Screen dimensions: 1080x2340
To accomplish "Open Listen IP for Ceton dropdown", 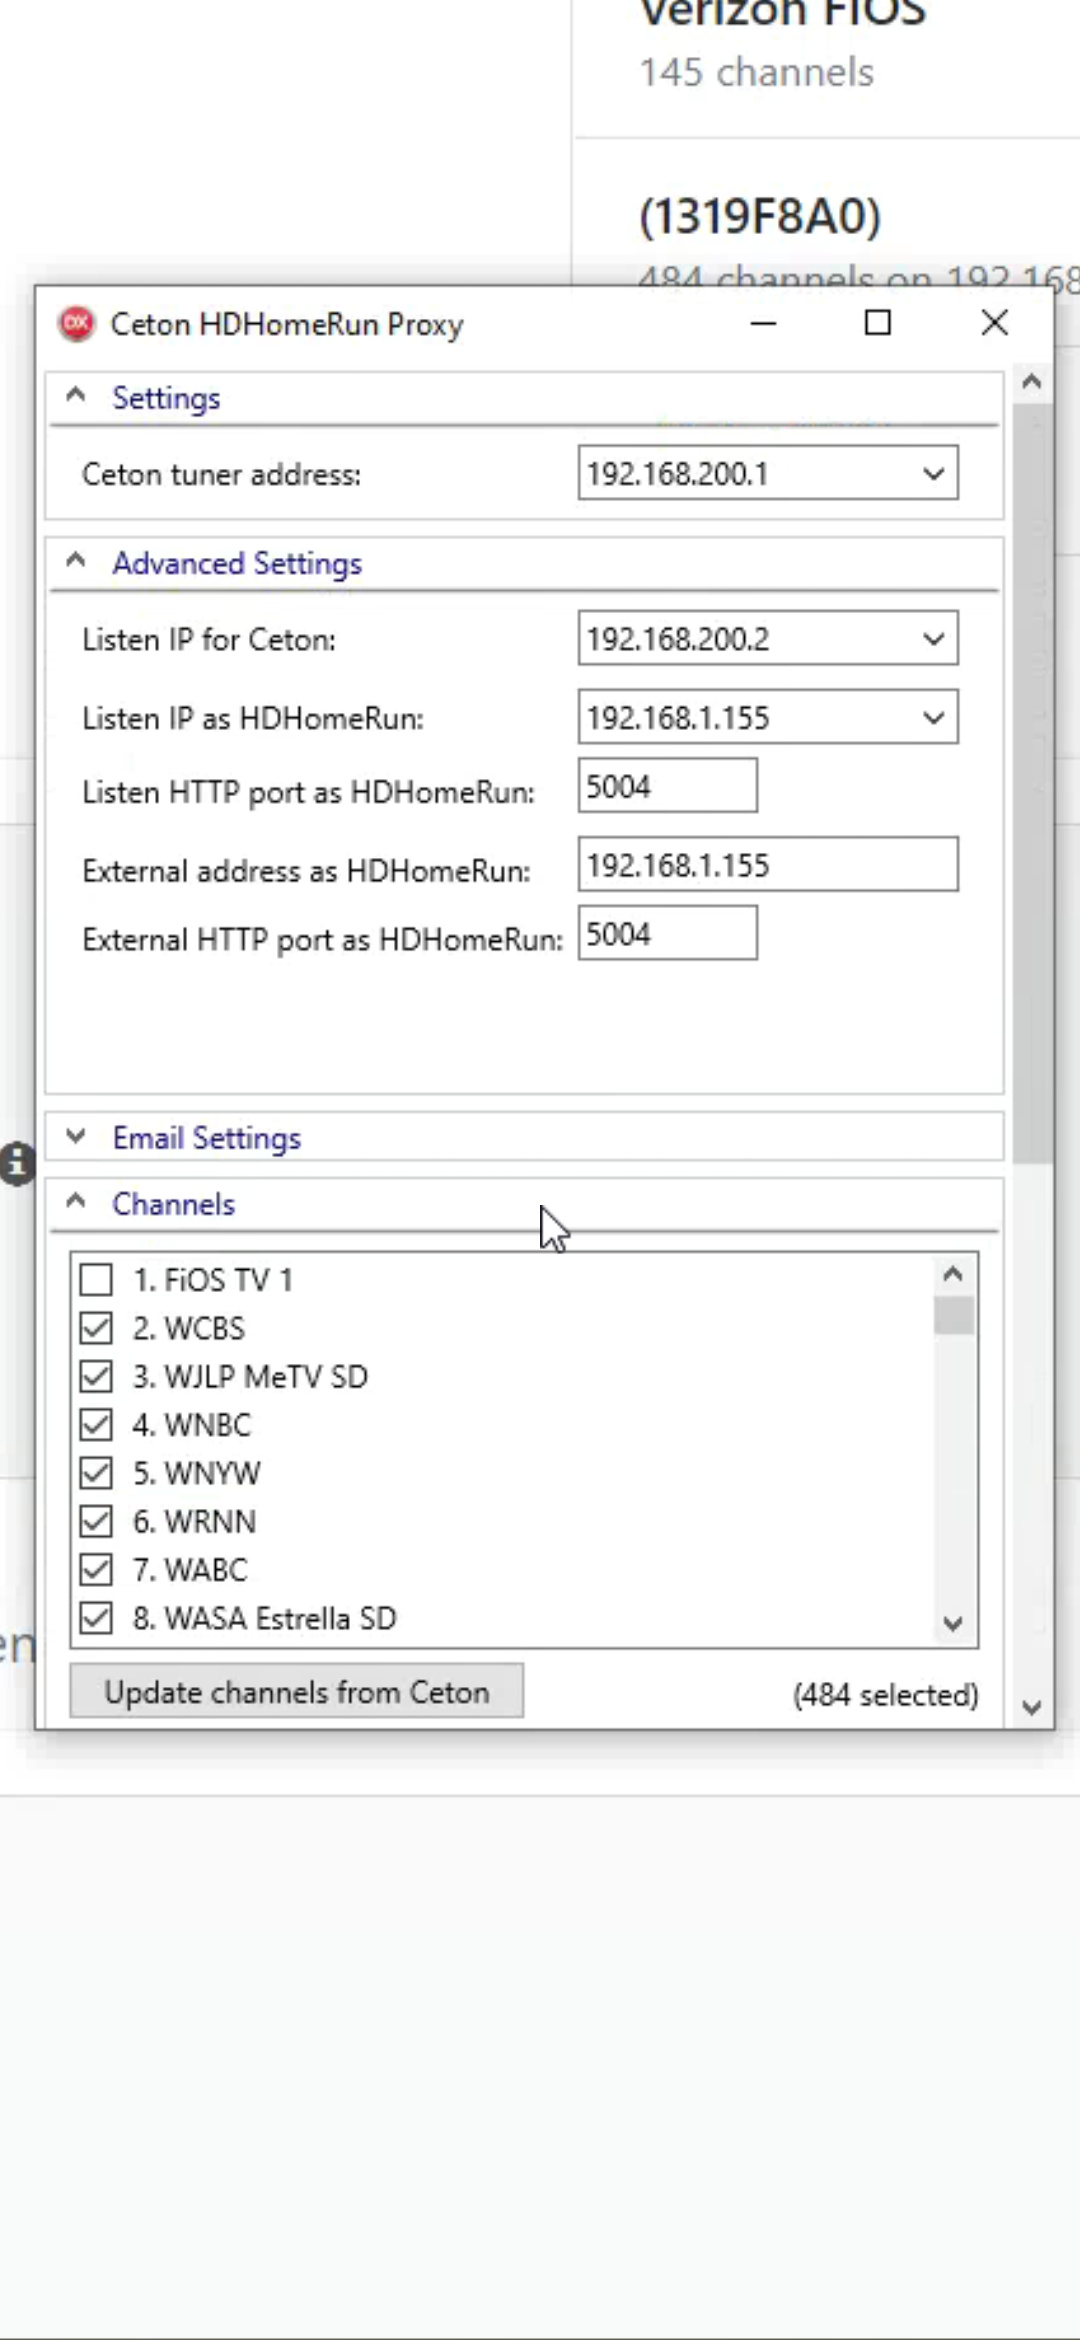I will (933, 639).
